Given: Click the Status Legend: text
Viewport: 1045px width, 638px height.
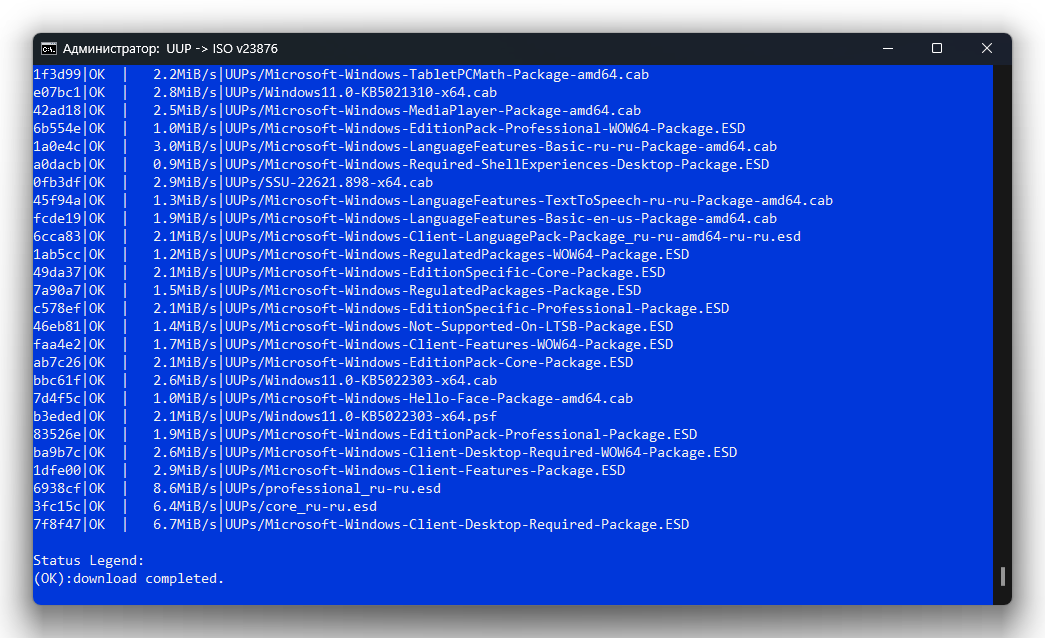Looking at the screenshot, I should click(x=89, y=561).
